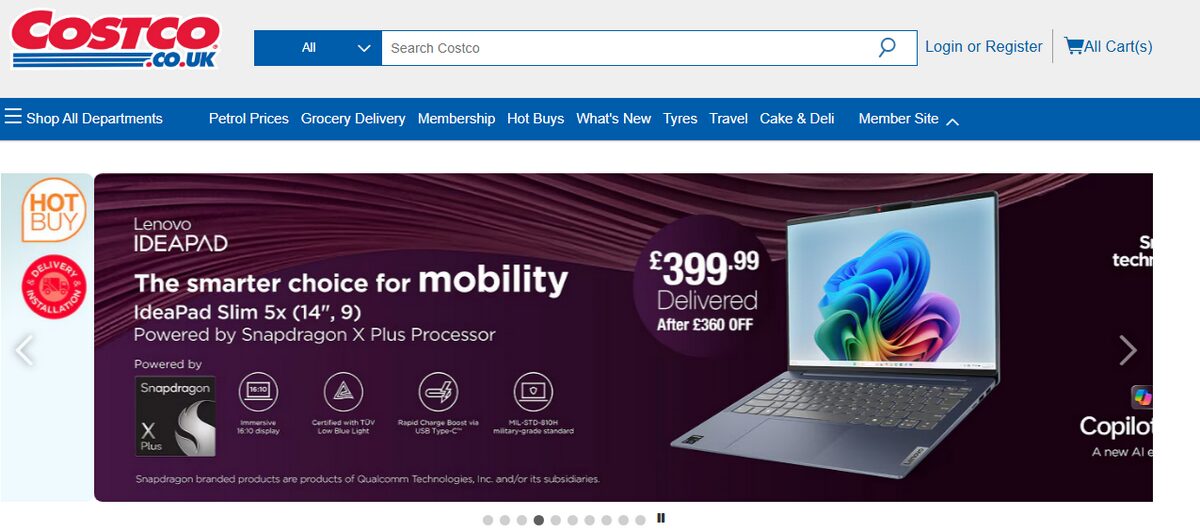
Task: Click the Costco.co.uk logo
Action: pyautogui.click(x=115, y=39)
